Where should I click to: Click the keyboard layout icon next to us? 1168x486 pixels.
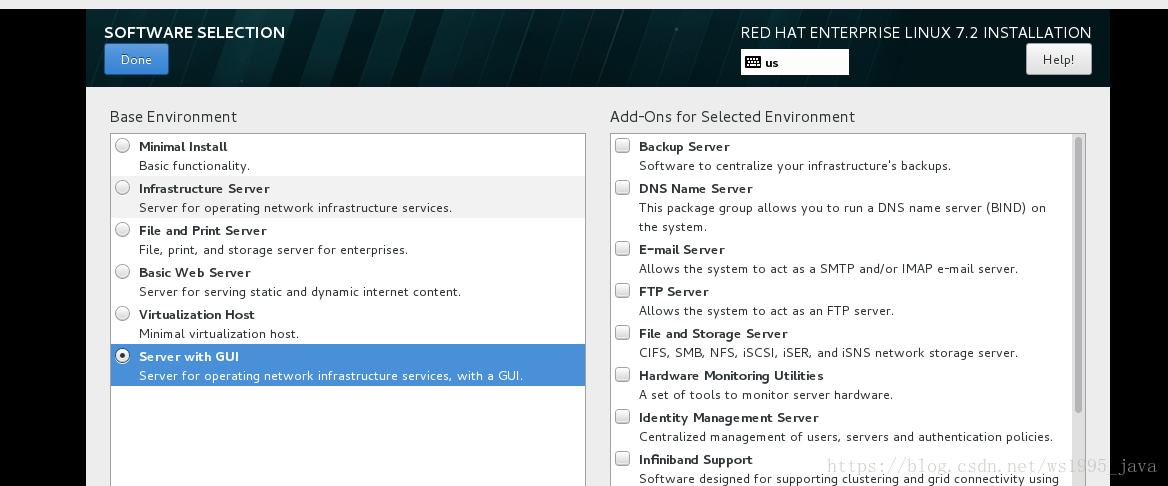752,63
